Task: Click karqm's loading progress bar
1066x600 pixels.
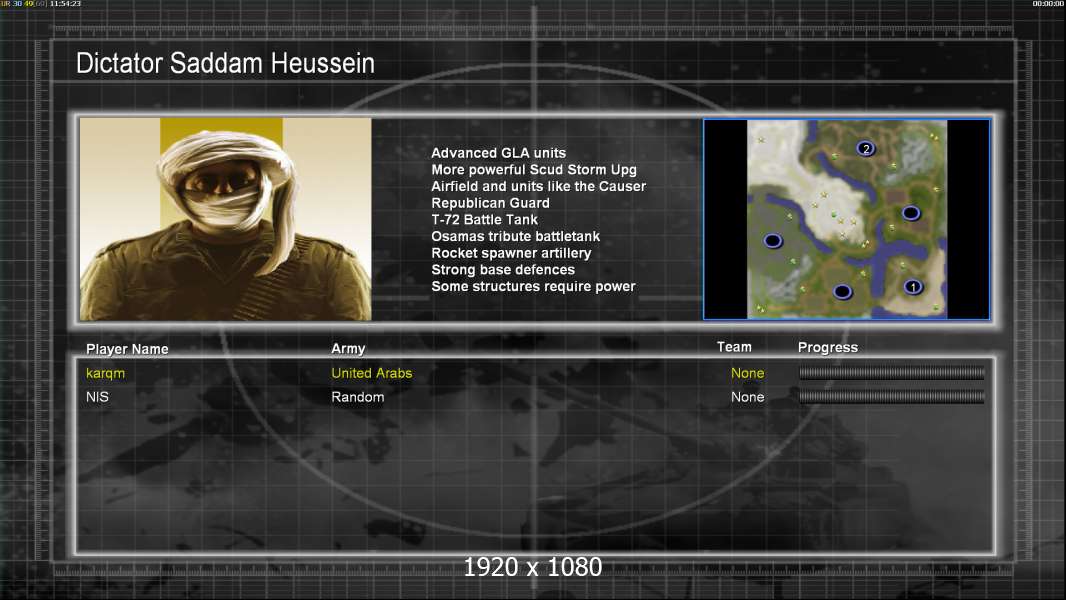Action: 891,372
